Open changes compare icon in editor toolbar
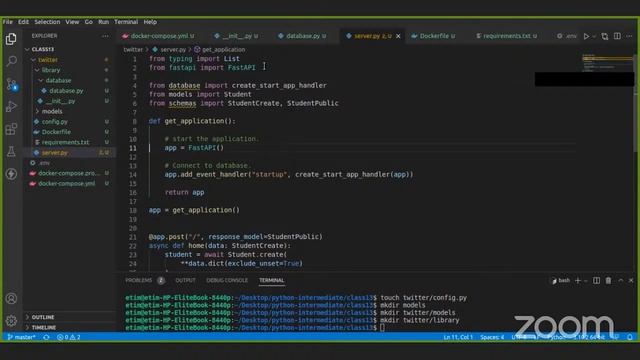 click(605, 36)
